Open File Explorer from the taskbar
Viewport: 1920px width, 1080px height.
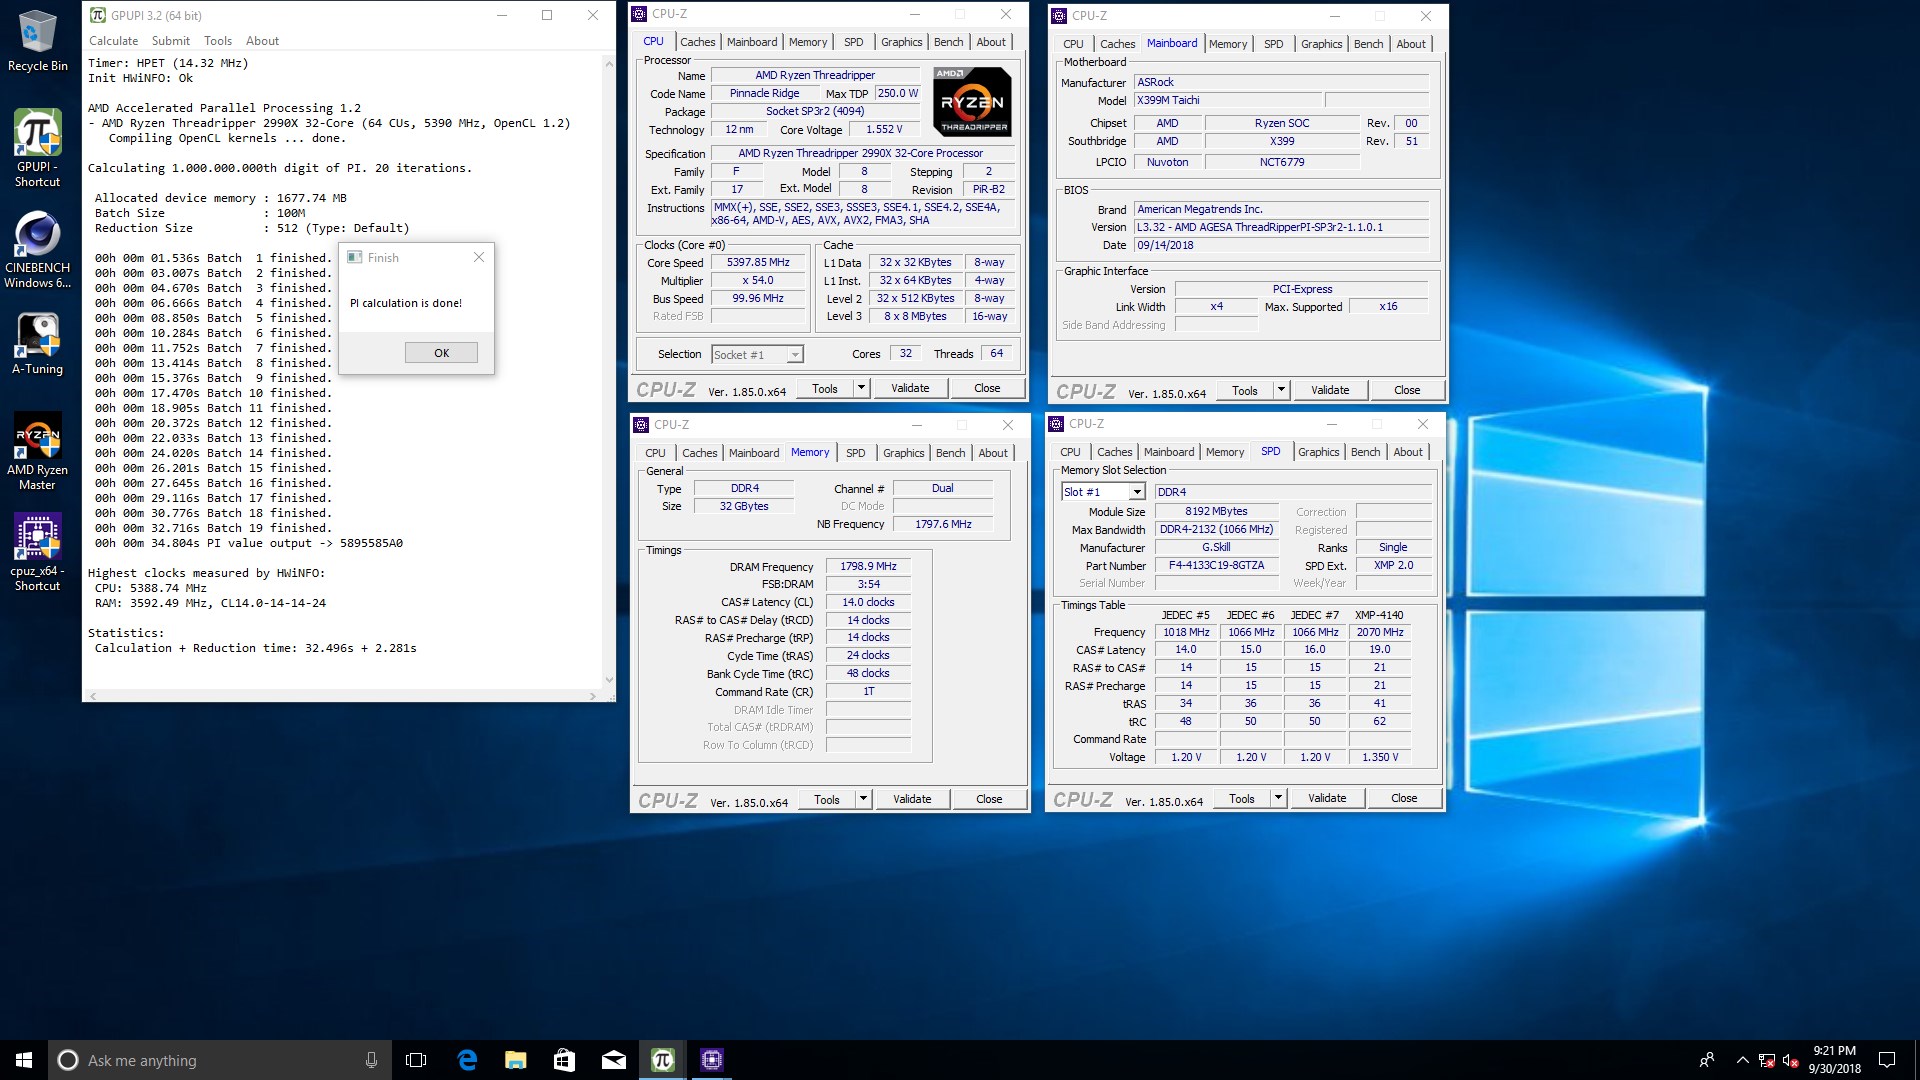pos(515,1060)
